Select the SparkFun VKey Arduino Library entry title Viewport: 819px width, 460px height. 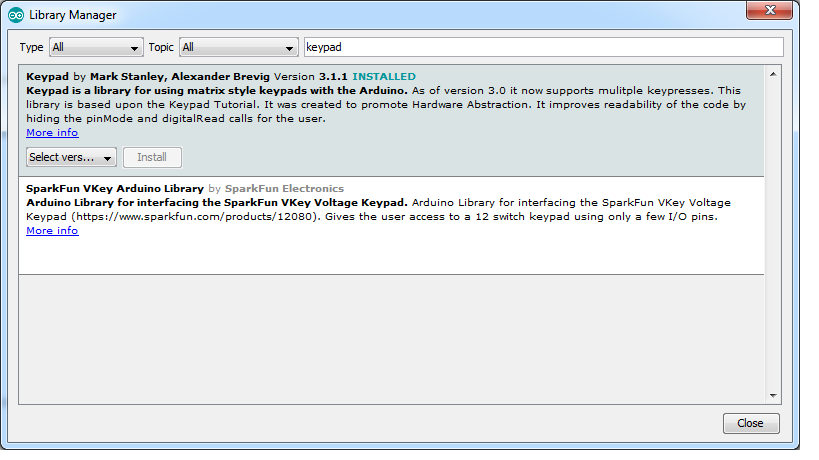coord(115,188)
